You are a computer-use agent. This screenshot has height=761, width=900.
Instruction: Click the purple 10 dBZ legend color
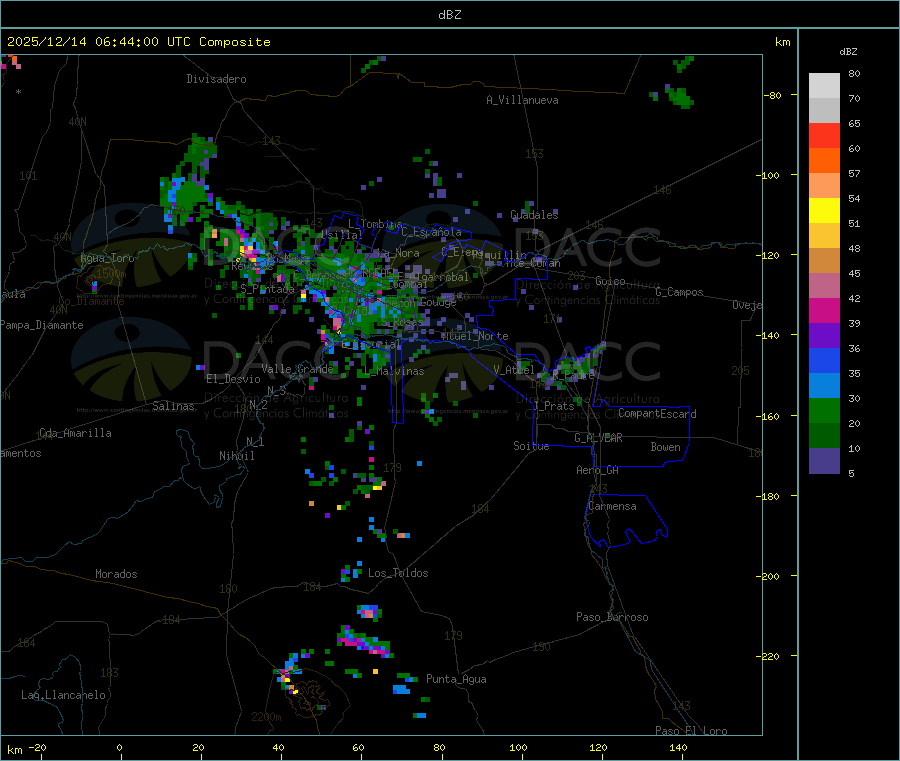pyautogui.click(x=824, y=460)
